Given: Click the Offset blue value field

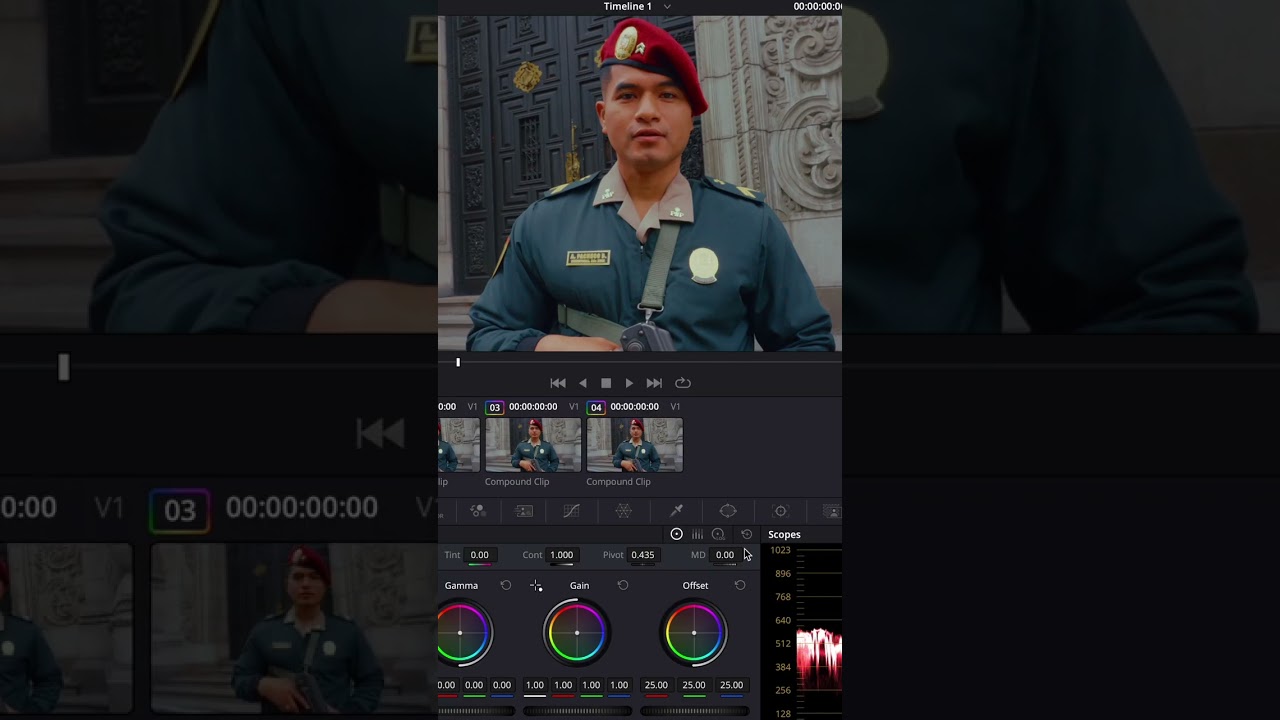Looking at the screenshot, I should [732, 686].
